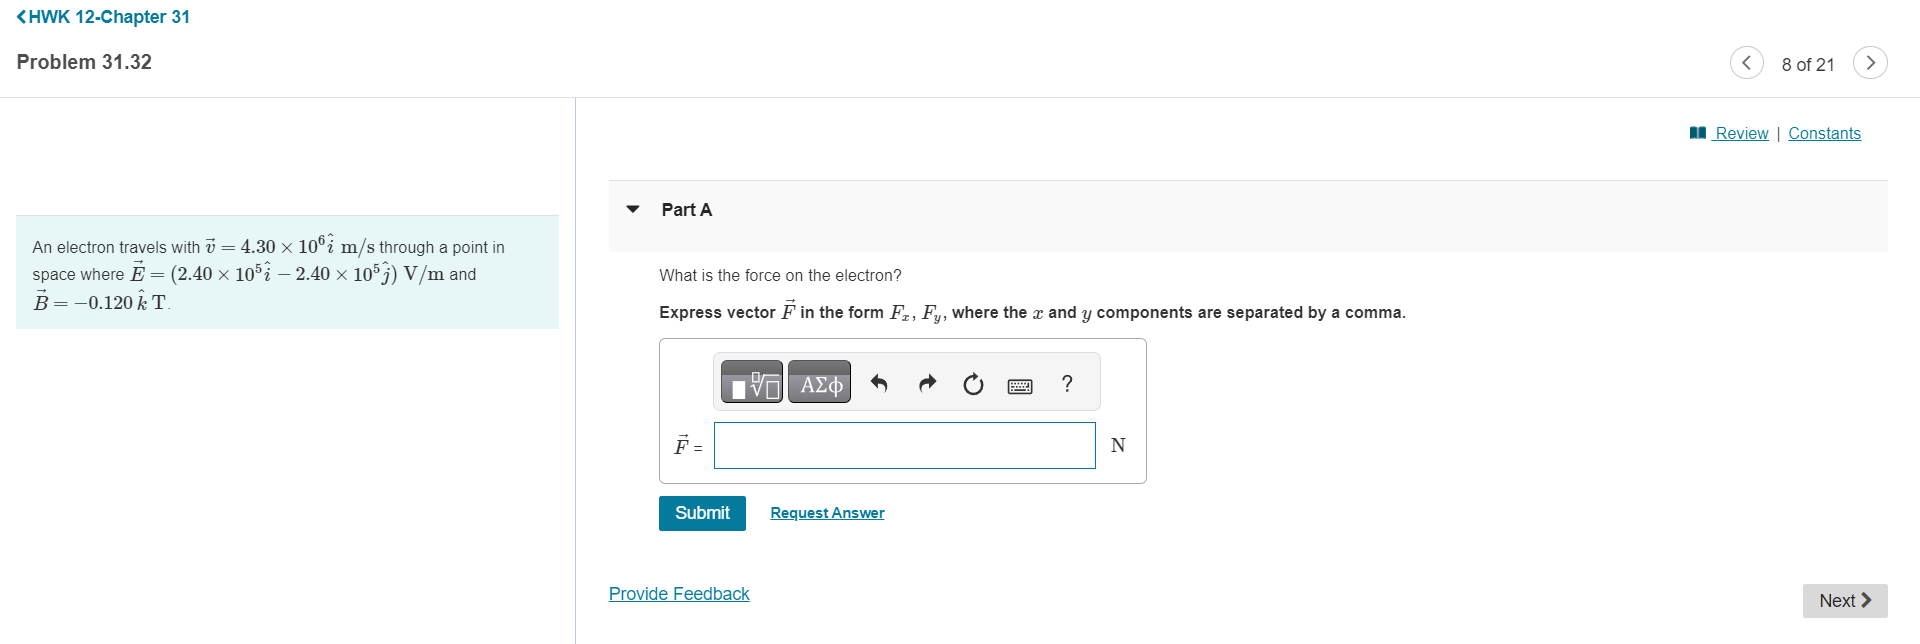This screenshot has height=644, width=1920.
Task: Reset the answer with the circular arrow
Action: 973,384
